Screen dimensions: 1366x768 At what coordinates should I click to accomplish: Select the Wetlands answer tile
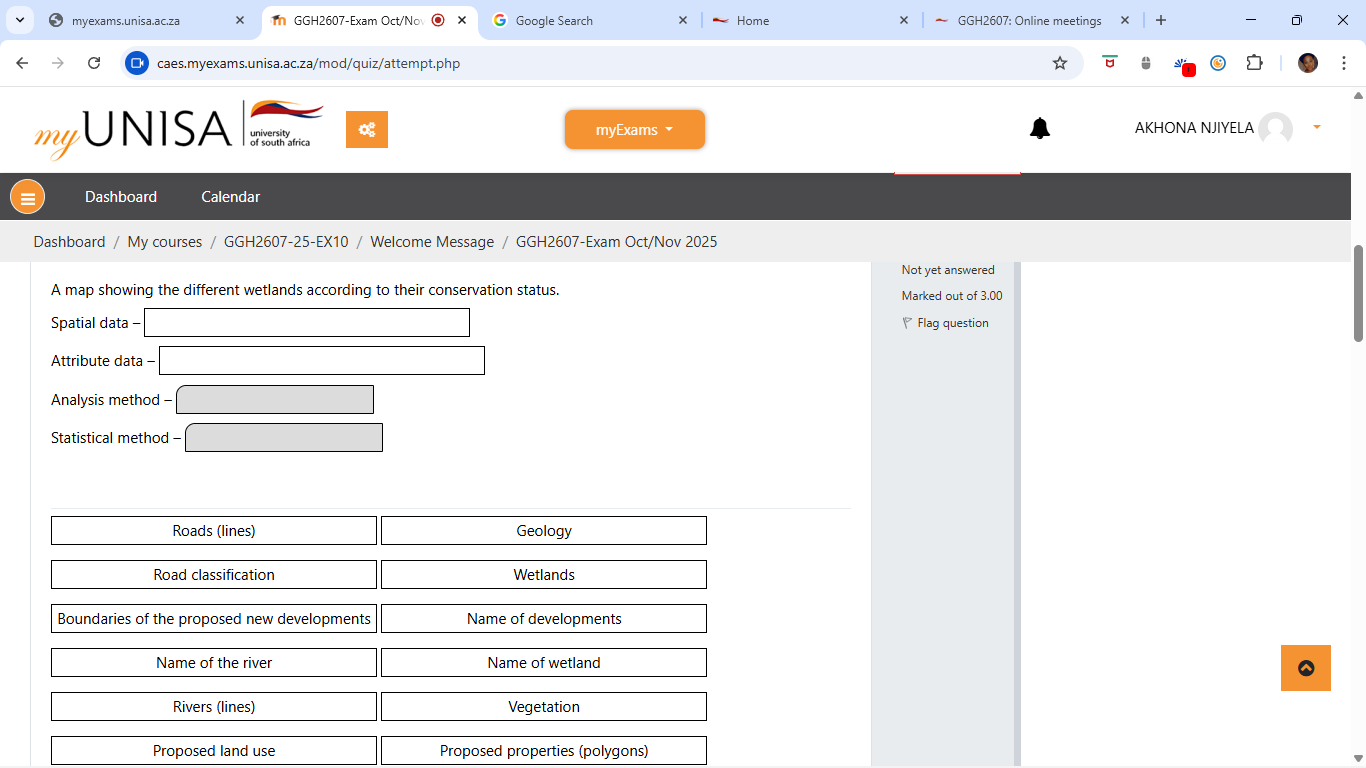pos(544,575)
